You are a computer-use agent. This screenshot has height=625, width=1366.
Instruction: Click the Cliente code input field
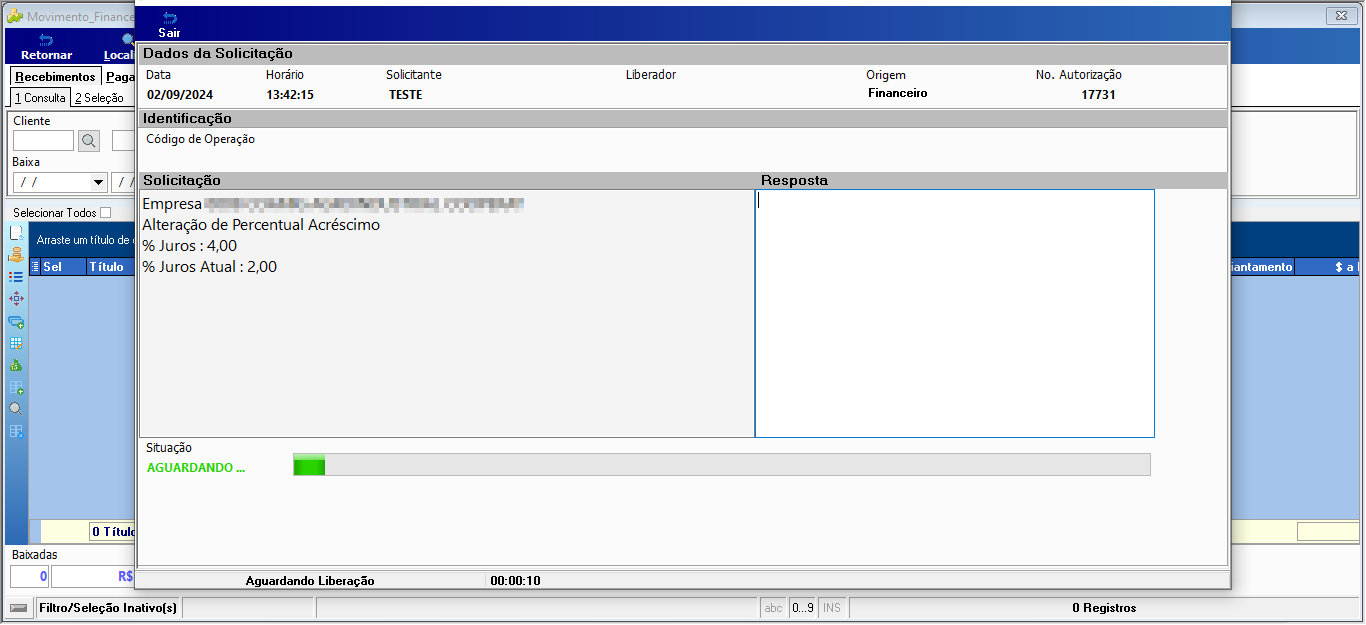coord(43,141)
